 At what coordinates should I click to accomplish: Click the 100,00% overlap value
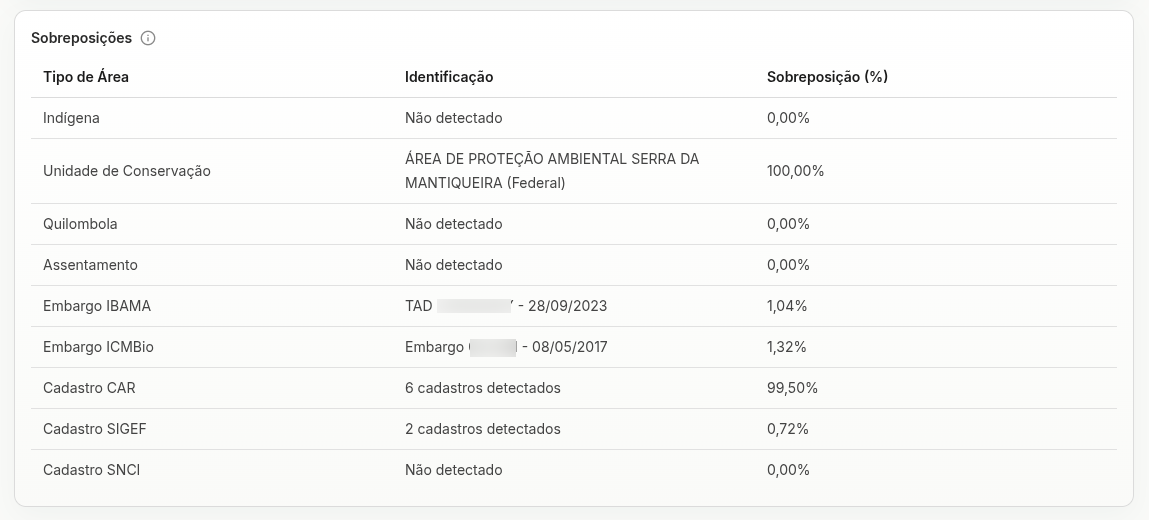point(795,171)
